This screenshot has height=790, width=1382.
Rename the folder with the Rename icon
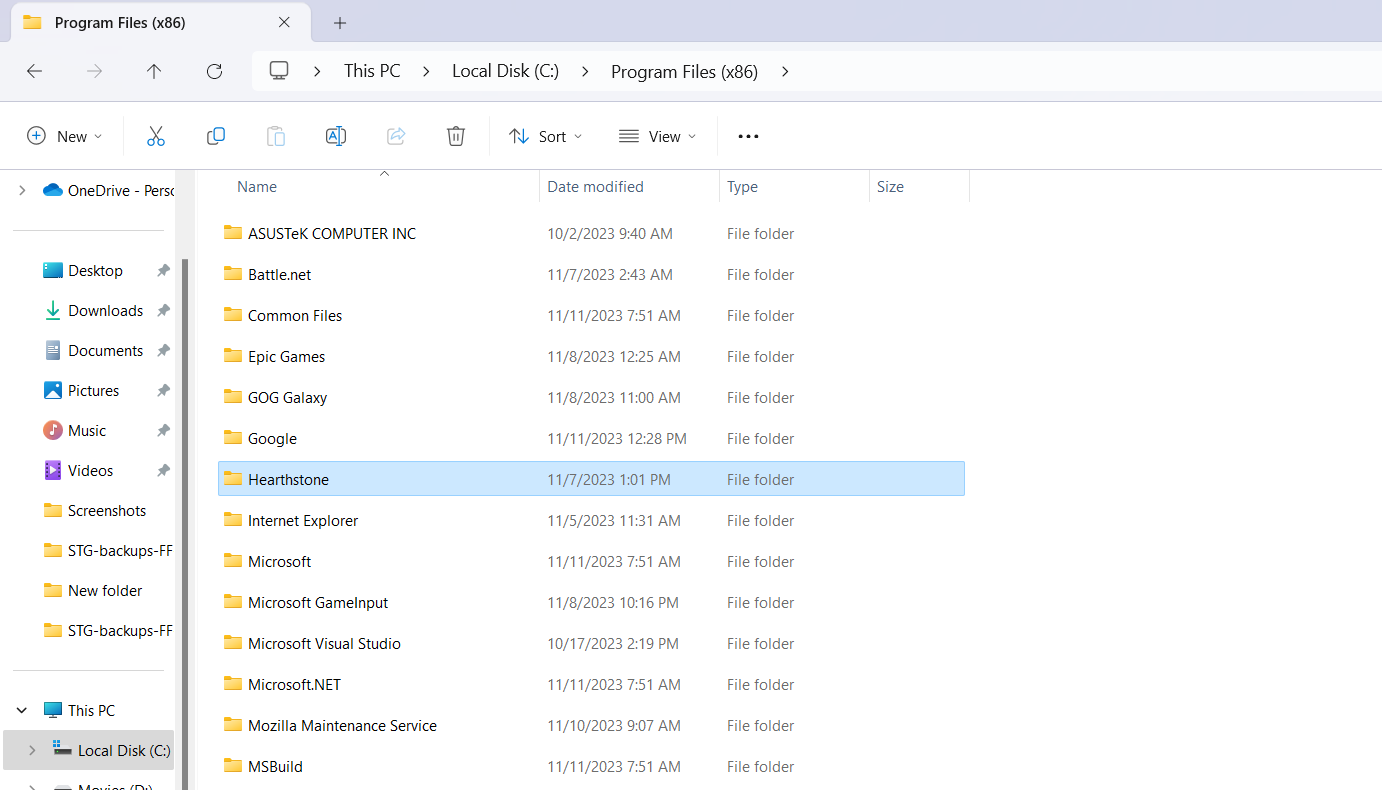point(335,135)
